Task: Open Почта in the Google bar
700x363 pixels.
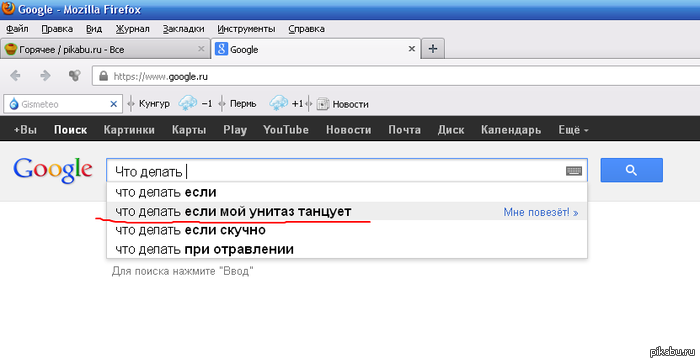Action: [x=404, y=130]
